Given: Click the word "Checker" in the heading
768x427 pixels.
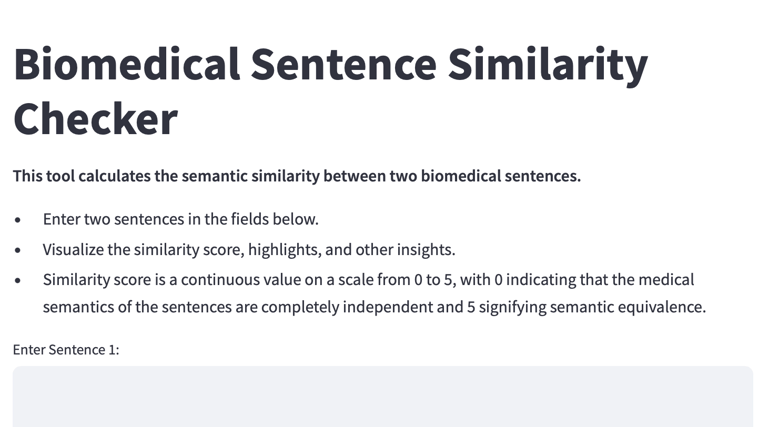Looking at the screenshot, I should point(95,119).
